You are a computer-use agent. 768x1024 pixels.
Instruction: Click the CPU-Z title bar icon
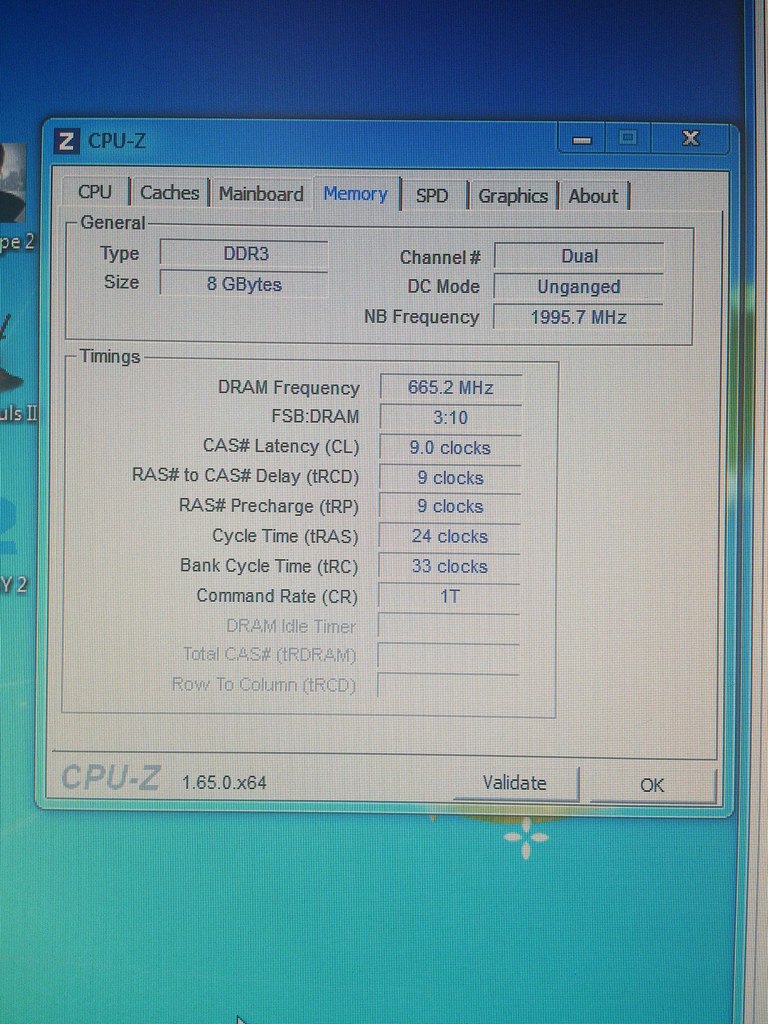(66, 141)
